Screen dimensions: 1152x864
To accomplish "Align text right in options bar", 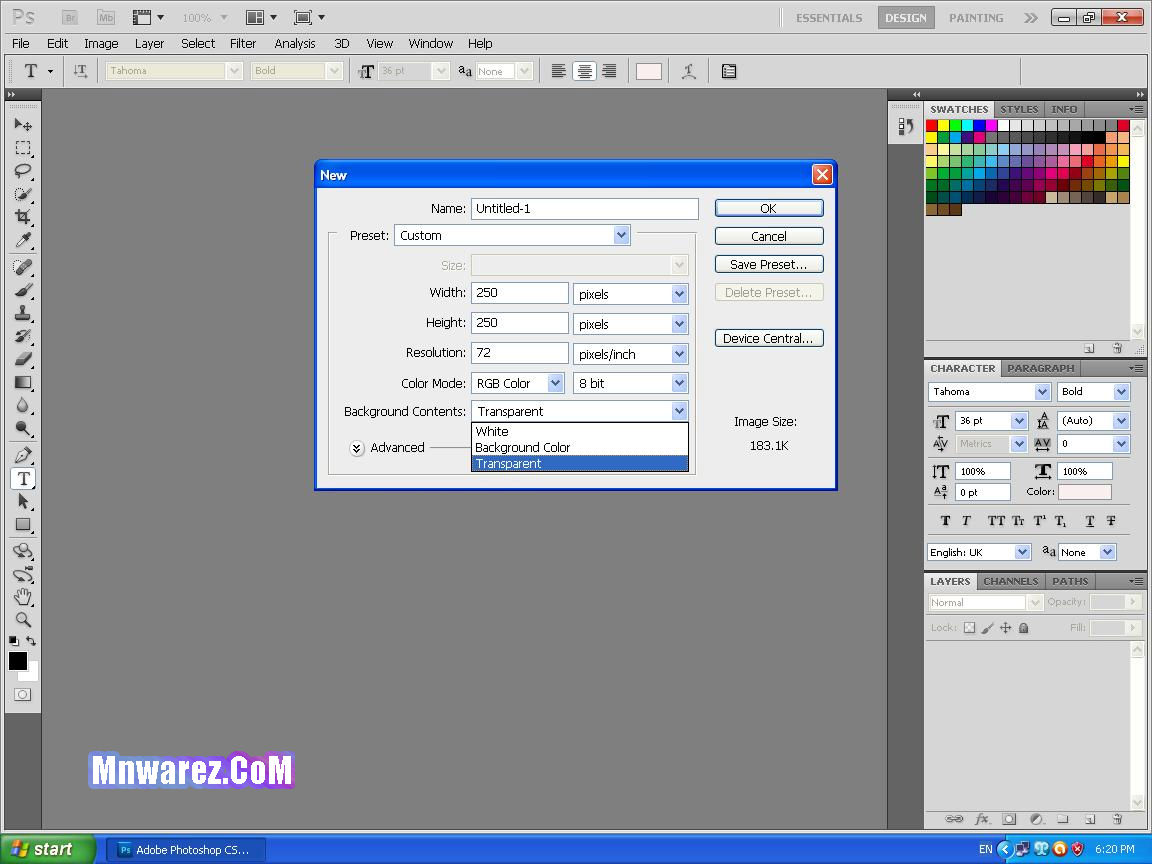I will pyautogui.click(x=609, y=71).
